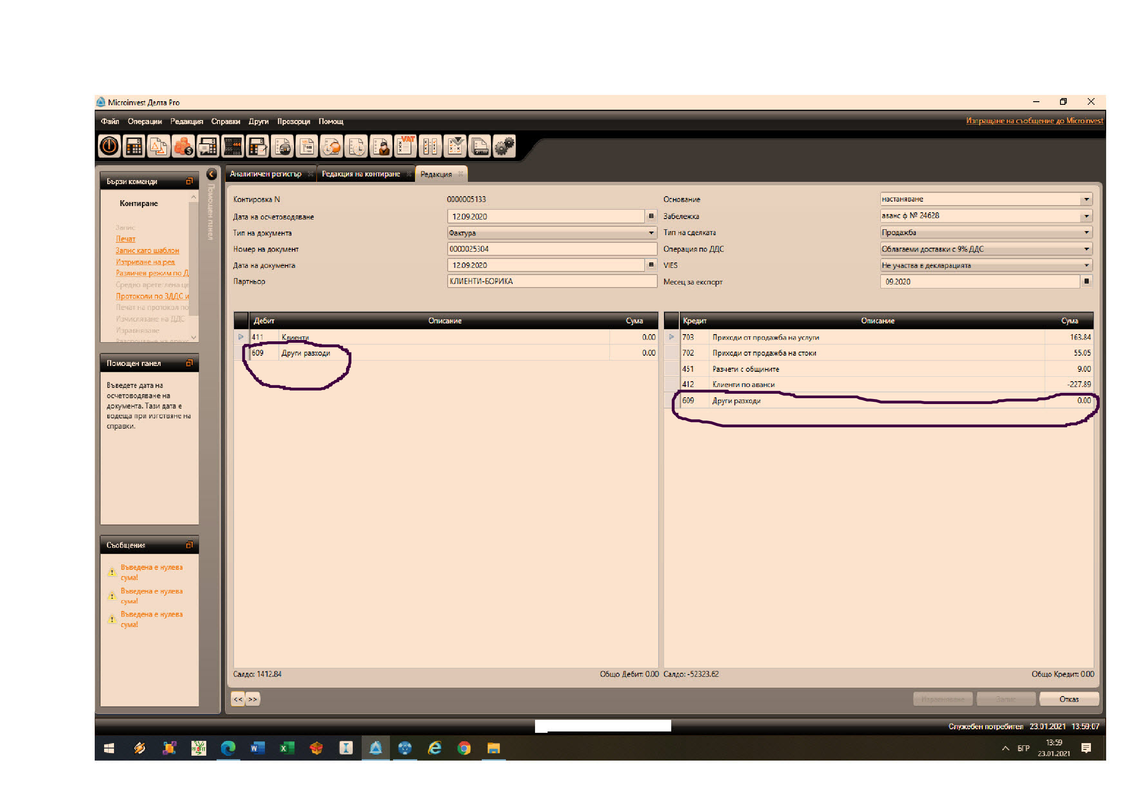The width and height of the screenshot is (1131, 800).
Task: Collapse the side panel with round arrow
Action: pyautogui.click(x=211, y=174)
